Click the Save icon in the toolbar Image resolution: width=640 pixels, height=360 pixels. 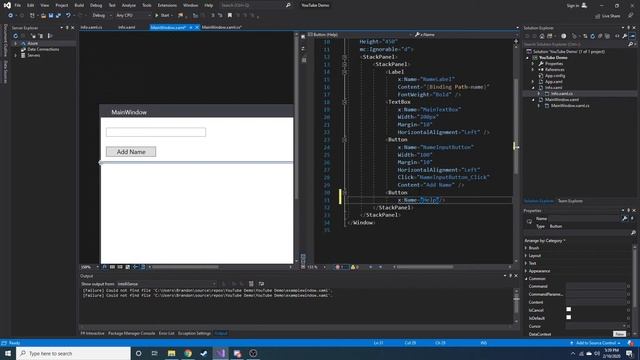pyautogui.click(x=51, y=16)
